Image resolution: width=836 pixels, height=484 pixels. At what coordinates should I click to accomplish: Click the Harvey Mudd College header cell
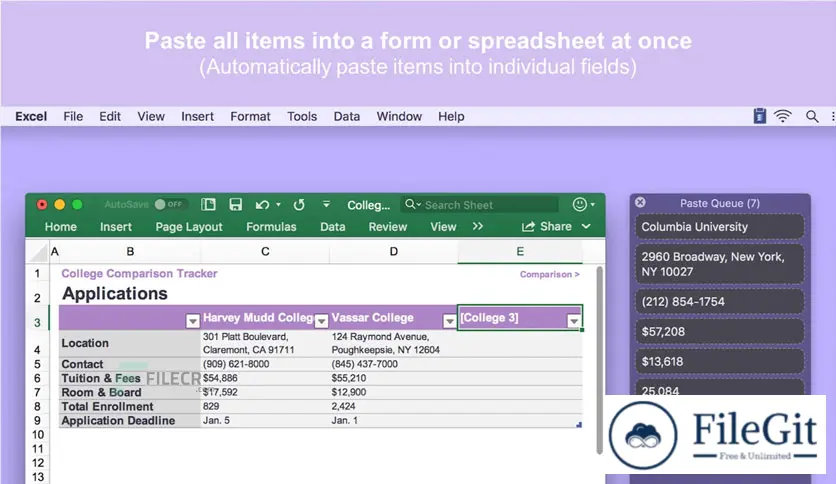pyautogui.click(x=265, y=318)
